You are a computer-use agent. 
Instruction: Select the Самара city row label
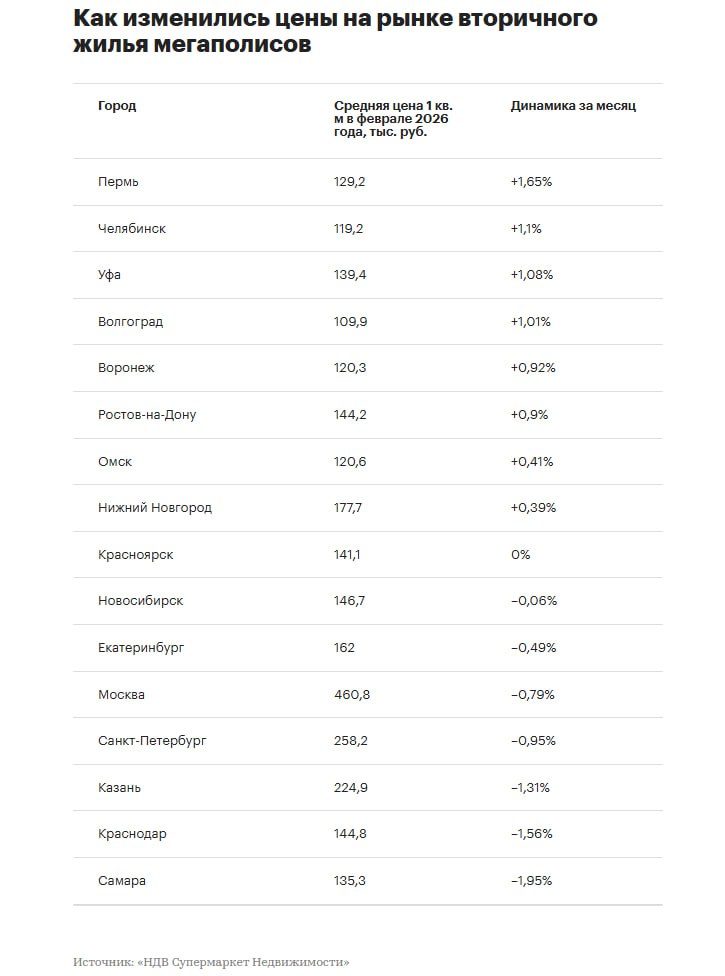tap(122, 881)
